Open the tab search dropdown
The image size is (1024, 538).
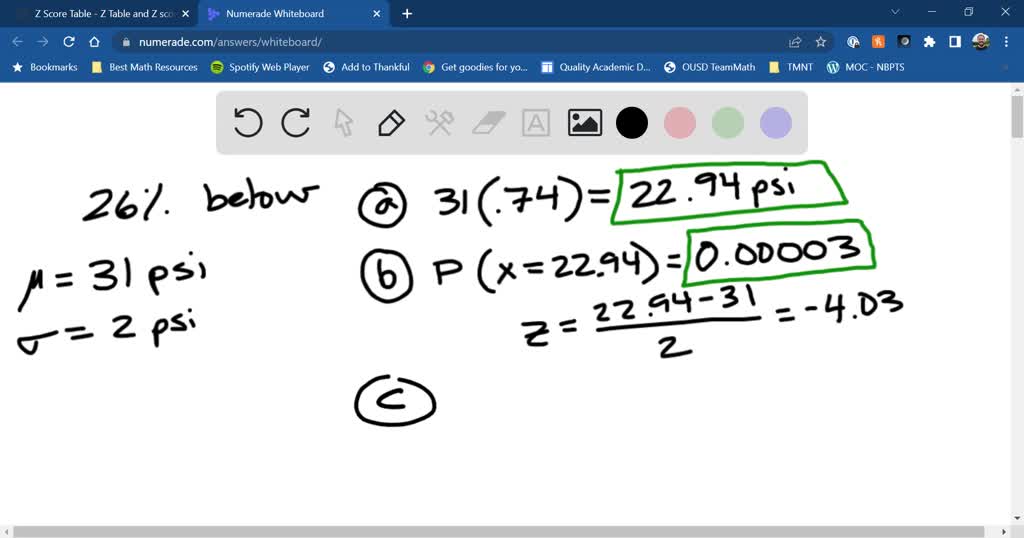[895, 12]
